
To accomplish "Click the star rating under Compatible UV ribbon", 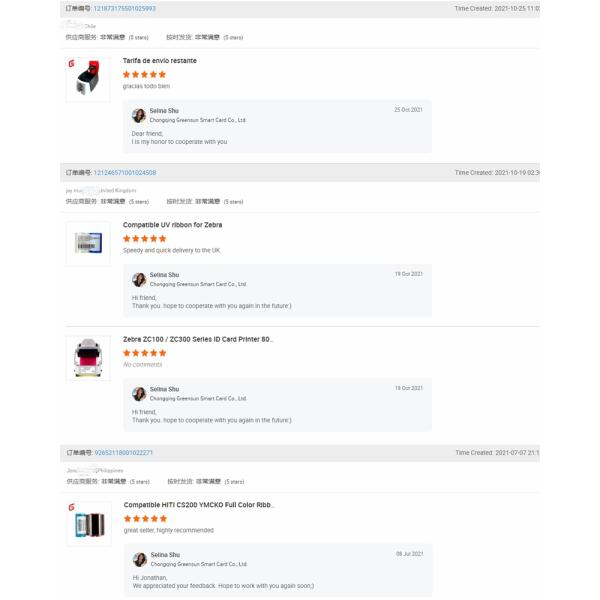I will point(144,239).
